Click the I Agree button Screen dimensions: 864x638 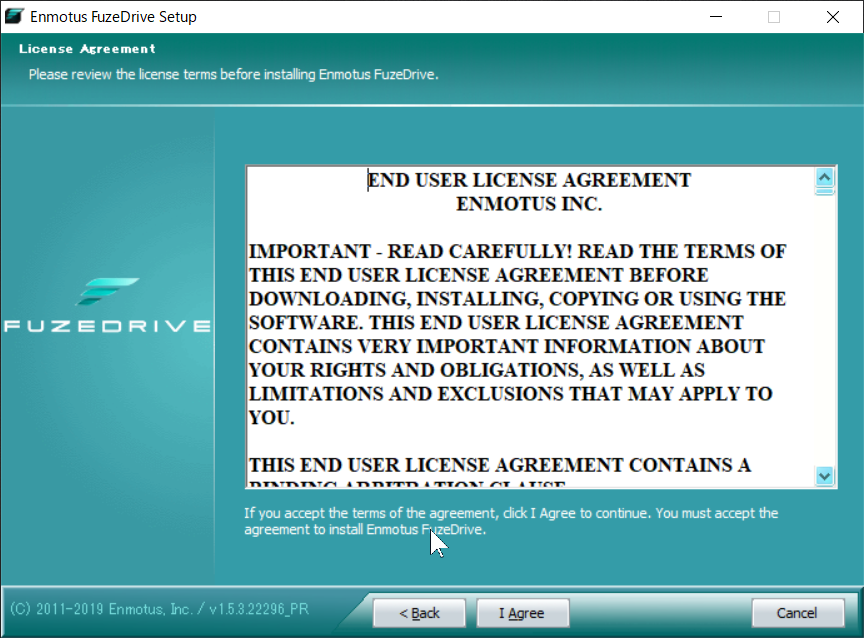coord(522,613)
